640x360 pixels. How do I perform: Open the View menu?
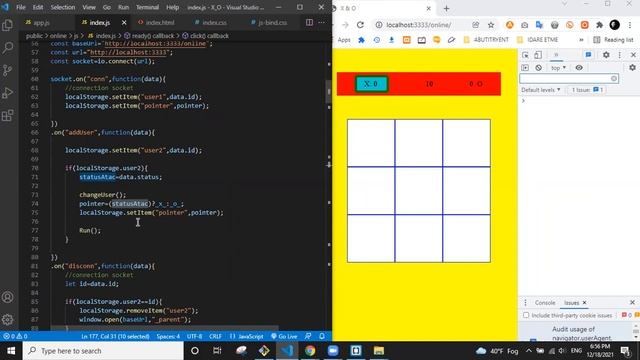click(x=89, y=7)
